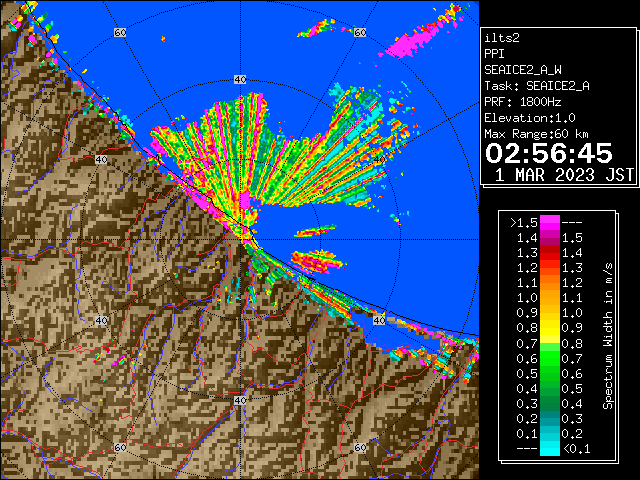The height and width of the screenshot is (480, 640).
Task: Click the '<0.1' legend label
Action: pos(577,449)
